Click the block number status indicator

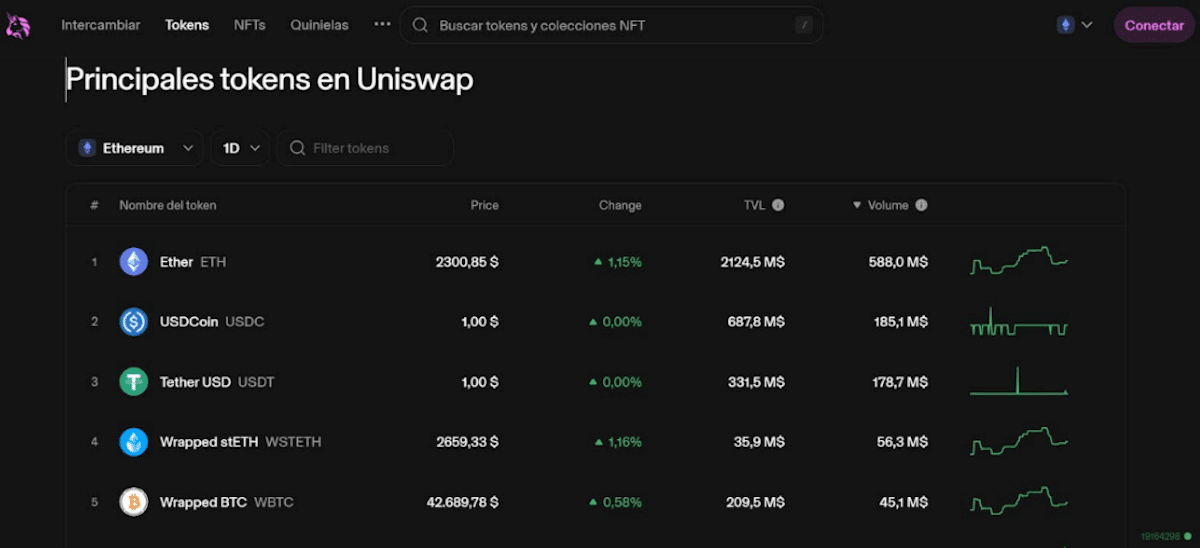click(1166, 537)
